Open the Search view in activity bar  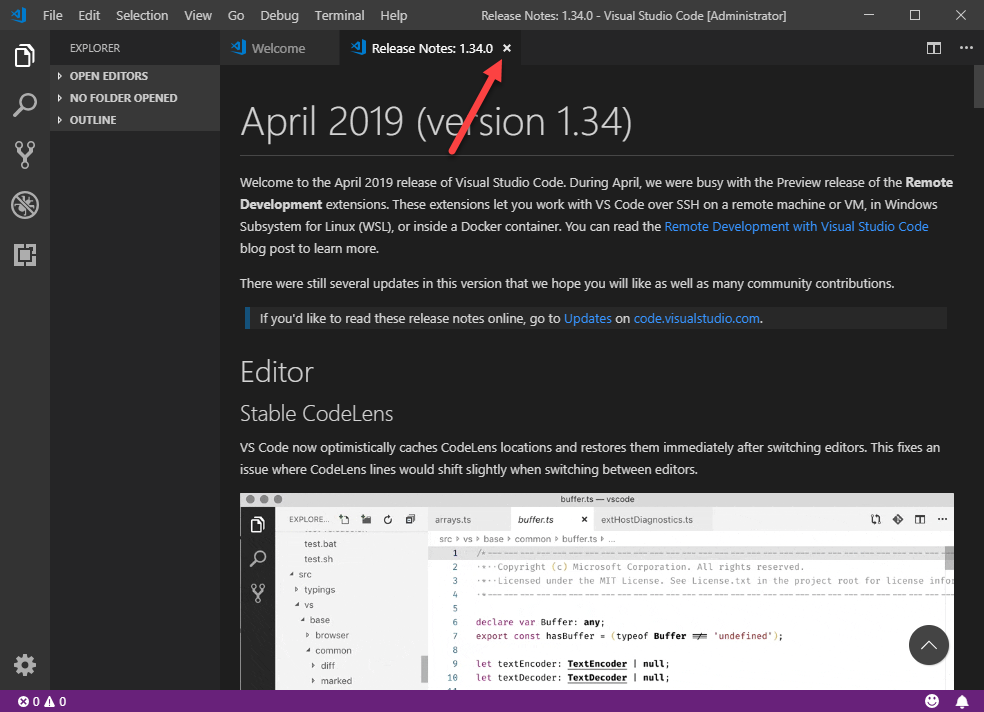click(24, 105)
